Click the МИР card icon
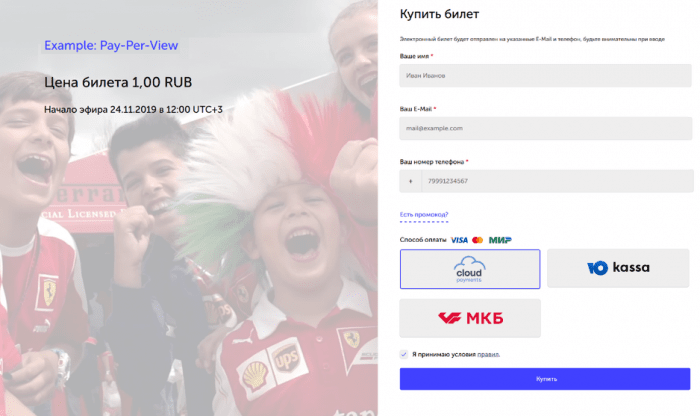The height and width of the screenshot is (416, 700). pyautogui.click(x=500, y=240)
